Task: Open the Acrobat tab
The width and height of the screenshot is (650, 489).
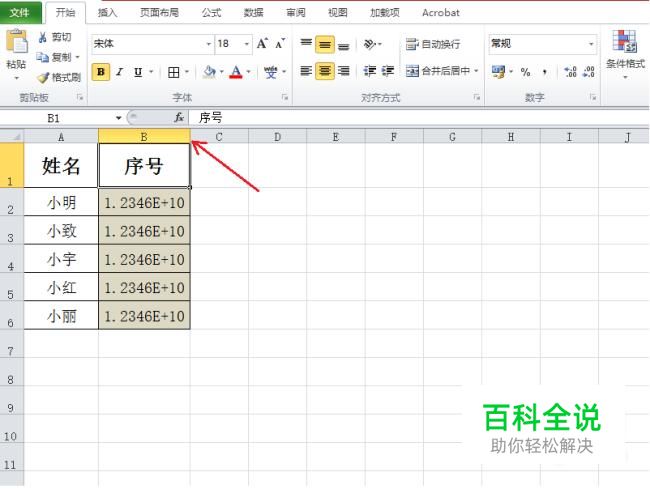Action: point(441,13)
